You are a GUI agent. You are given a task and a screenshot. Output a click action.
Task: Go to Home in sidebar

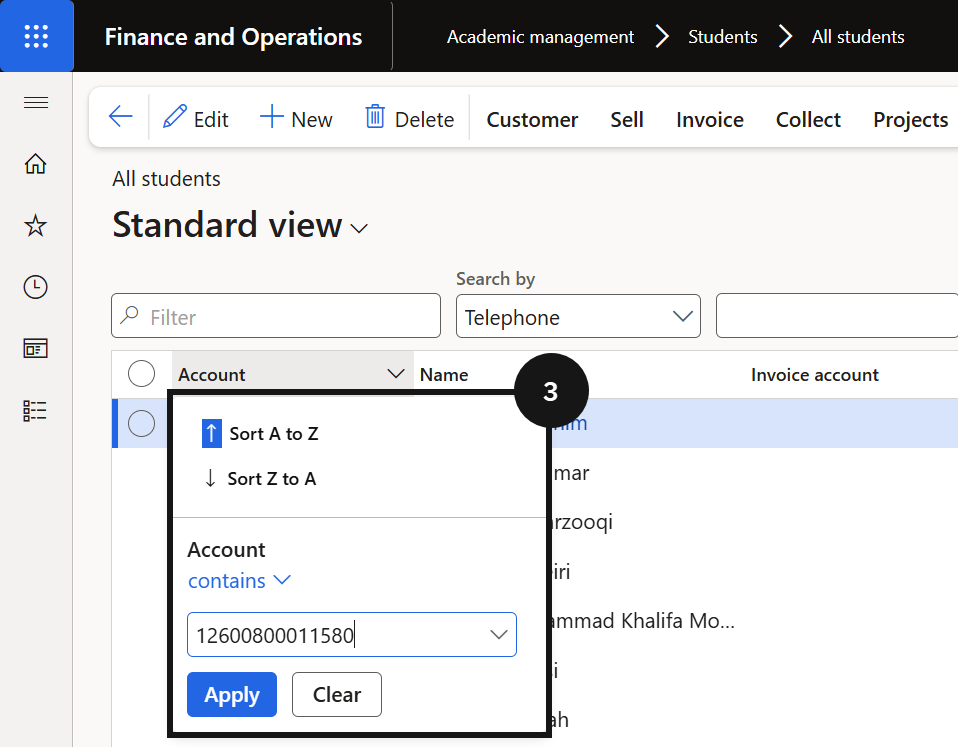click(x=35, y=164)
